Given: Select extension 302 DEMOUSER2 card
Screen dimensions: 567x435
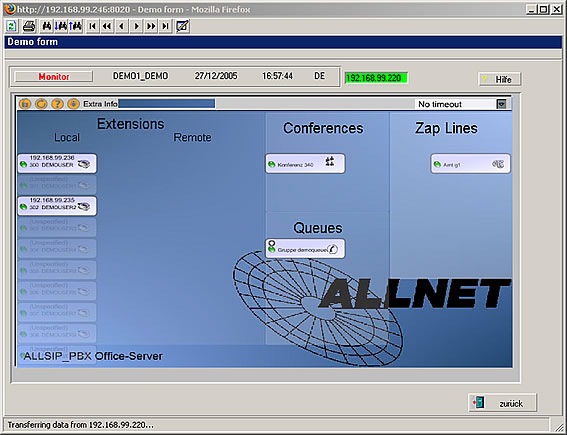Looking at the screenshot, I should click(x=57, y=206).
